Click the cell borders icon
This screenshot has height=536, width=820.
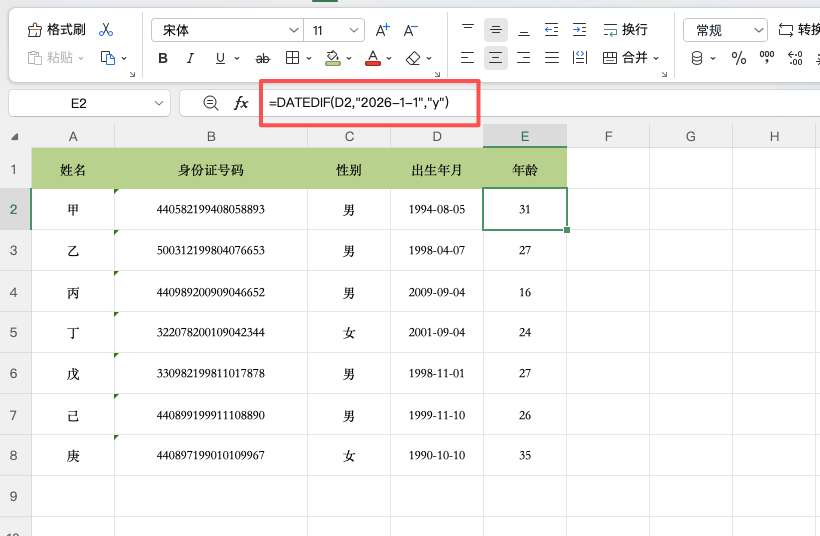click(x=292, y=58)
